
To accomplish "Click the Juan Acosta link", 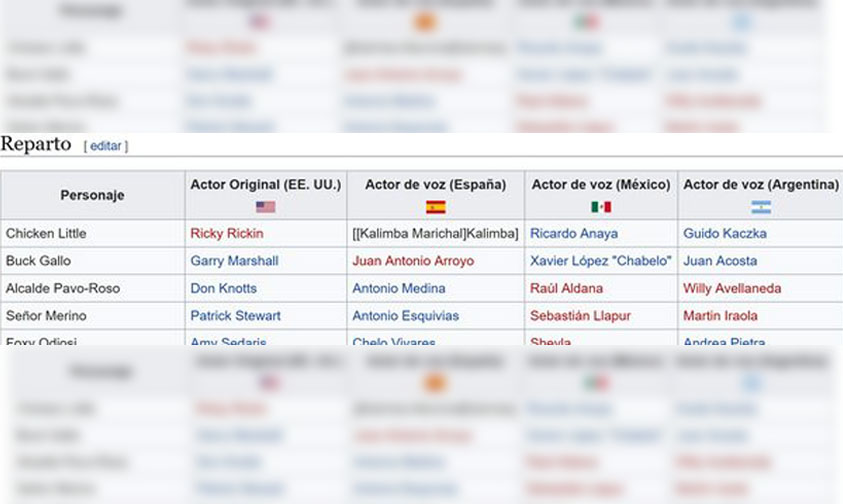I will coord(720,261).
